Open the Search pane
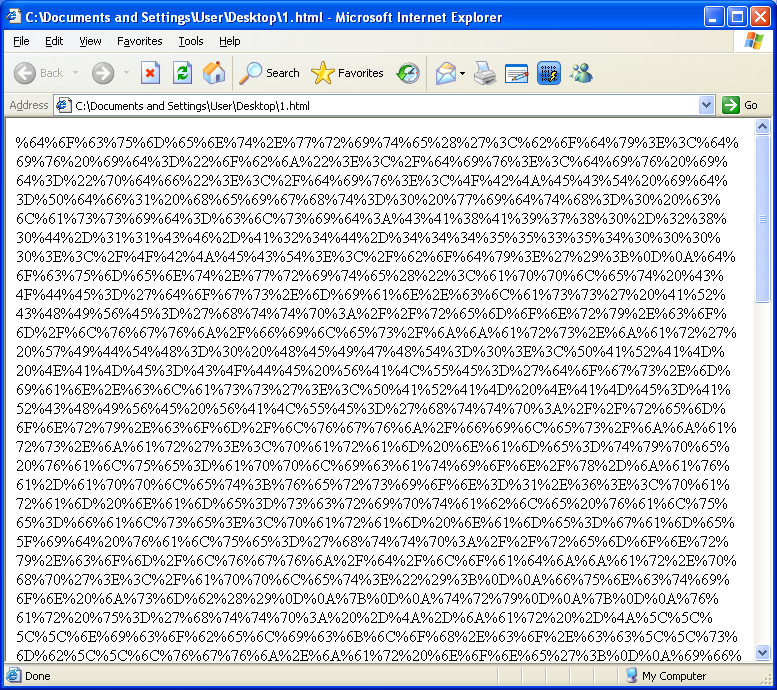777x690 pixels. click(270, 73)
